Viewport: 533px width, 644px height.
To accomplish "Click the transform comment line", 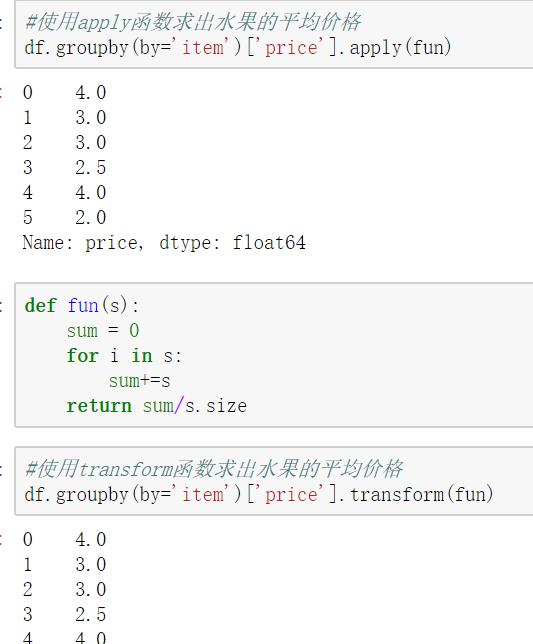I will point(214,469).
